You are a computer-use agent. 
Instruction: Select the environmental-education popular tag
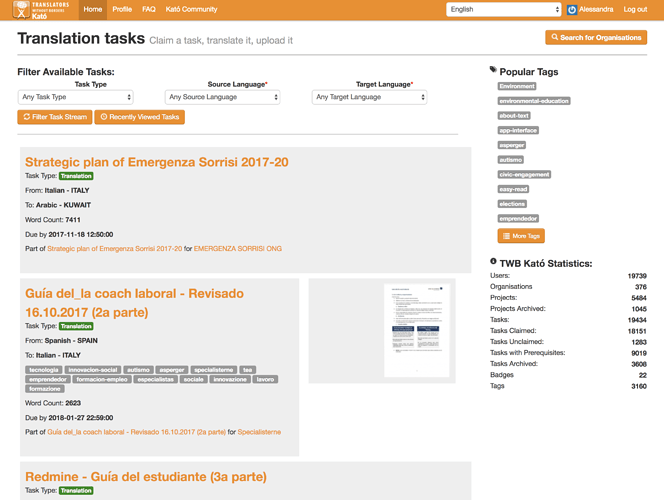pyautogui.click(x=534, y=101)
